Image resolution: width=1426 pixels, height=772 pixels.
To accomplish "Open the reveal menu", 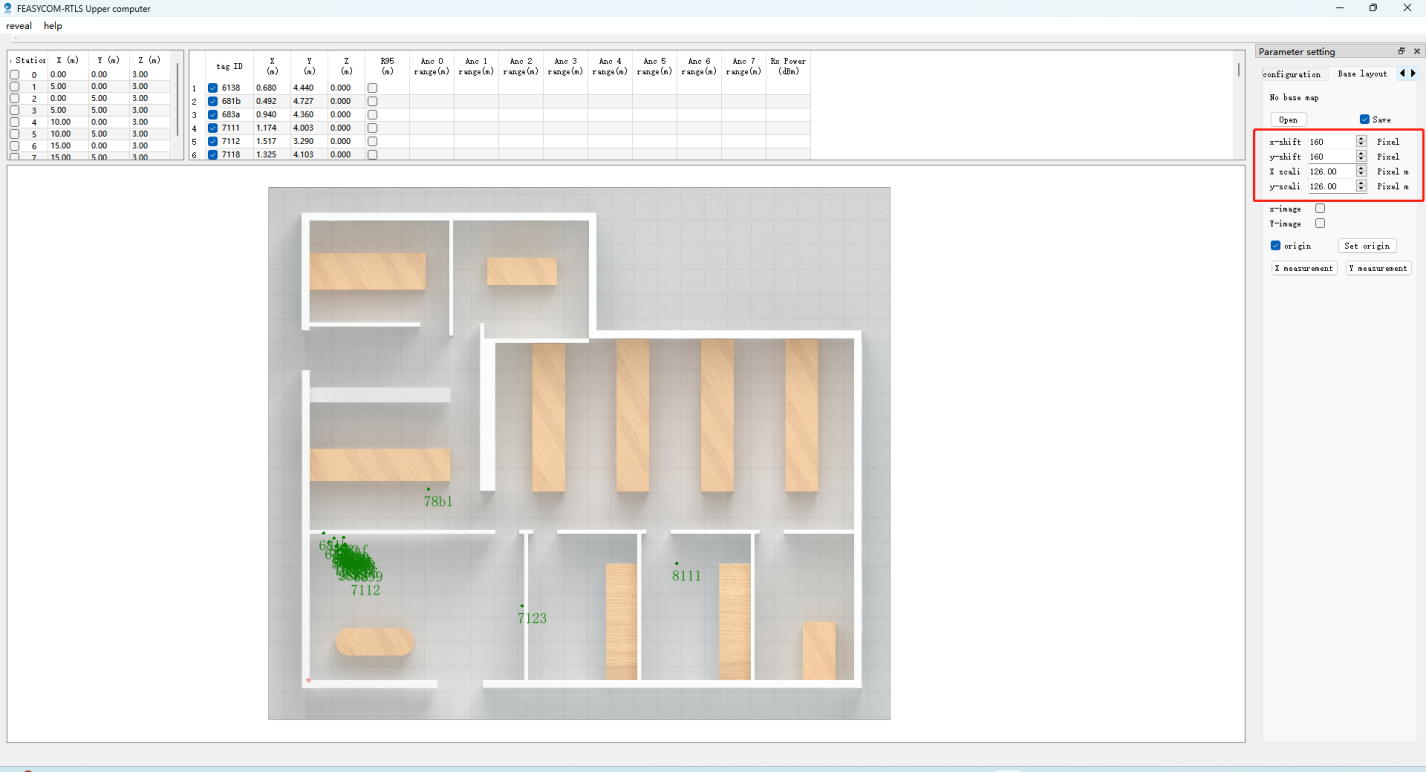I will coord(19,25).
